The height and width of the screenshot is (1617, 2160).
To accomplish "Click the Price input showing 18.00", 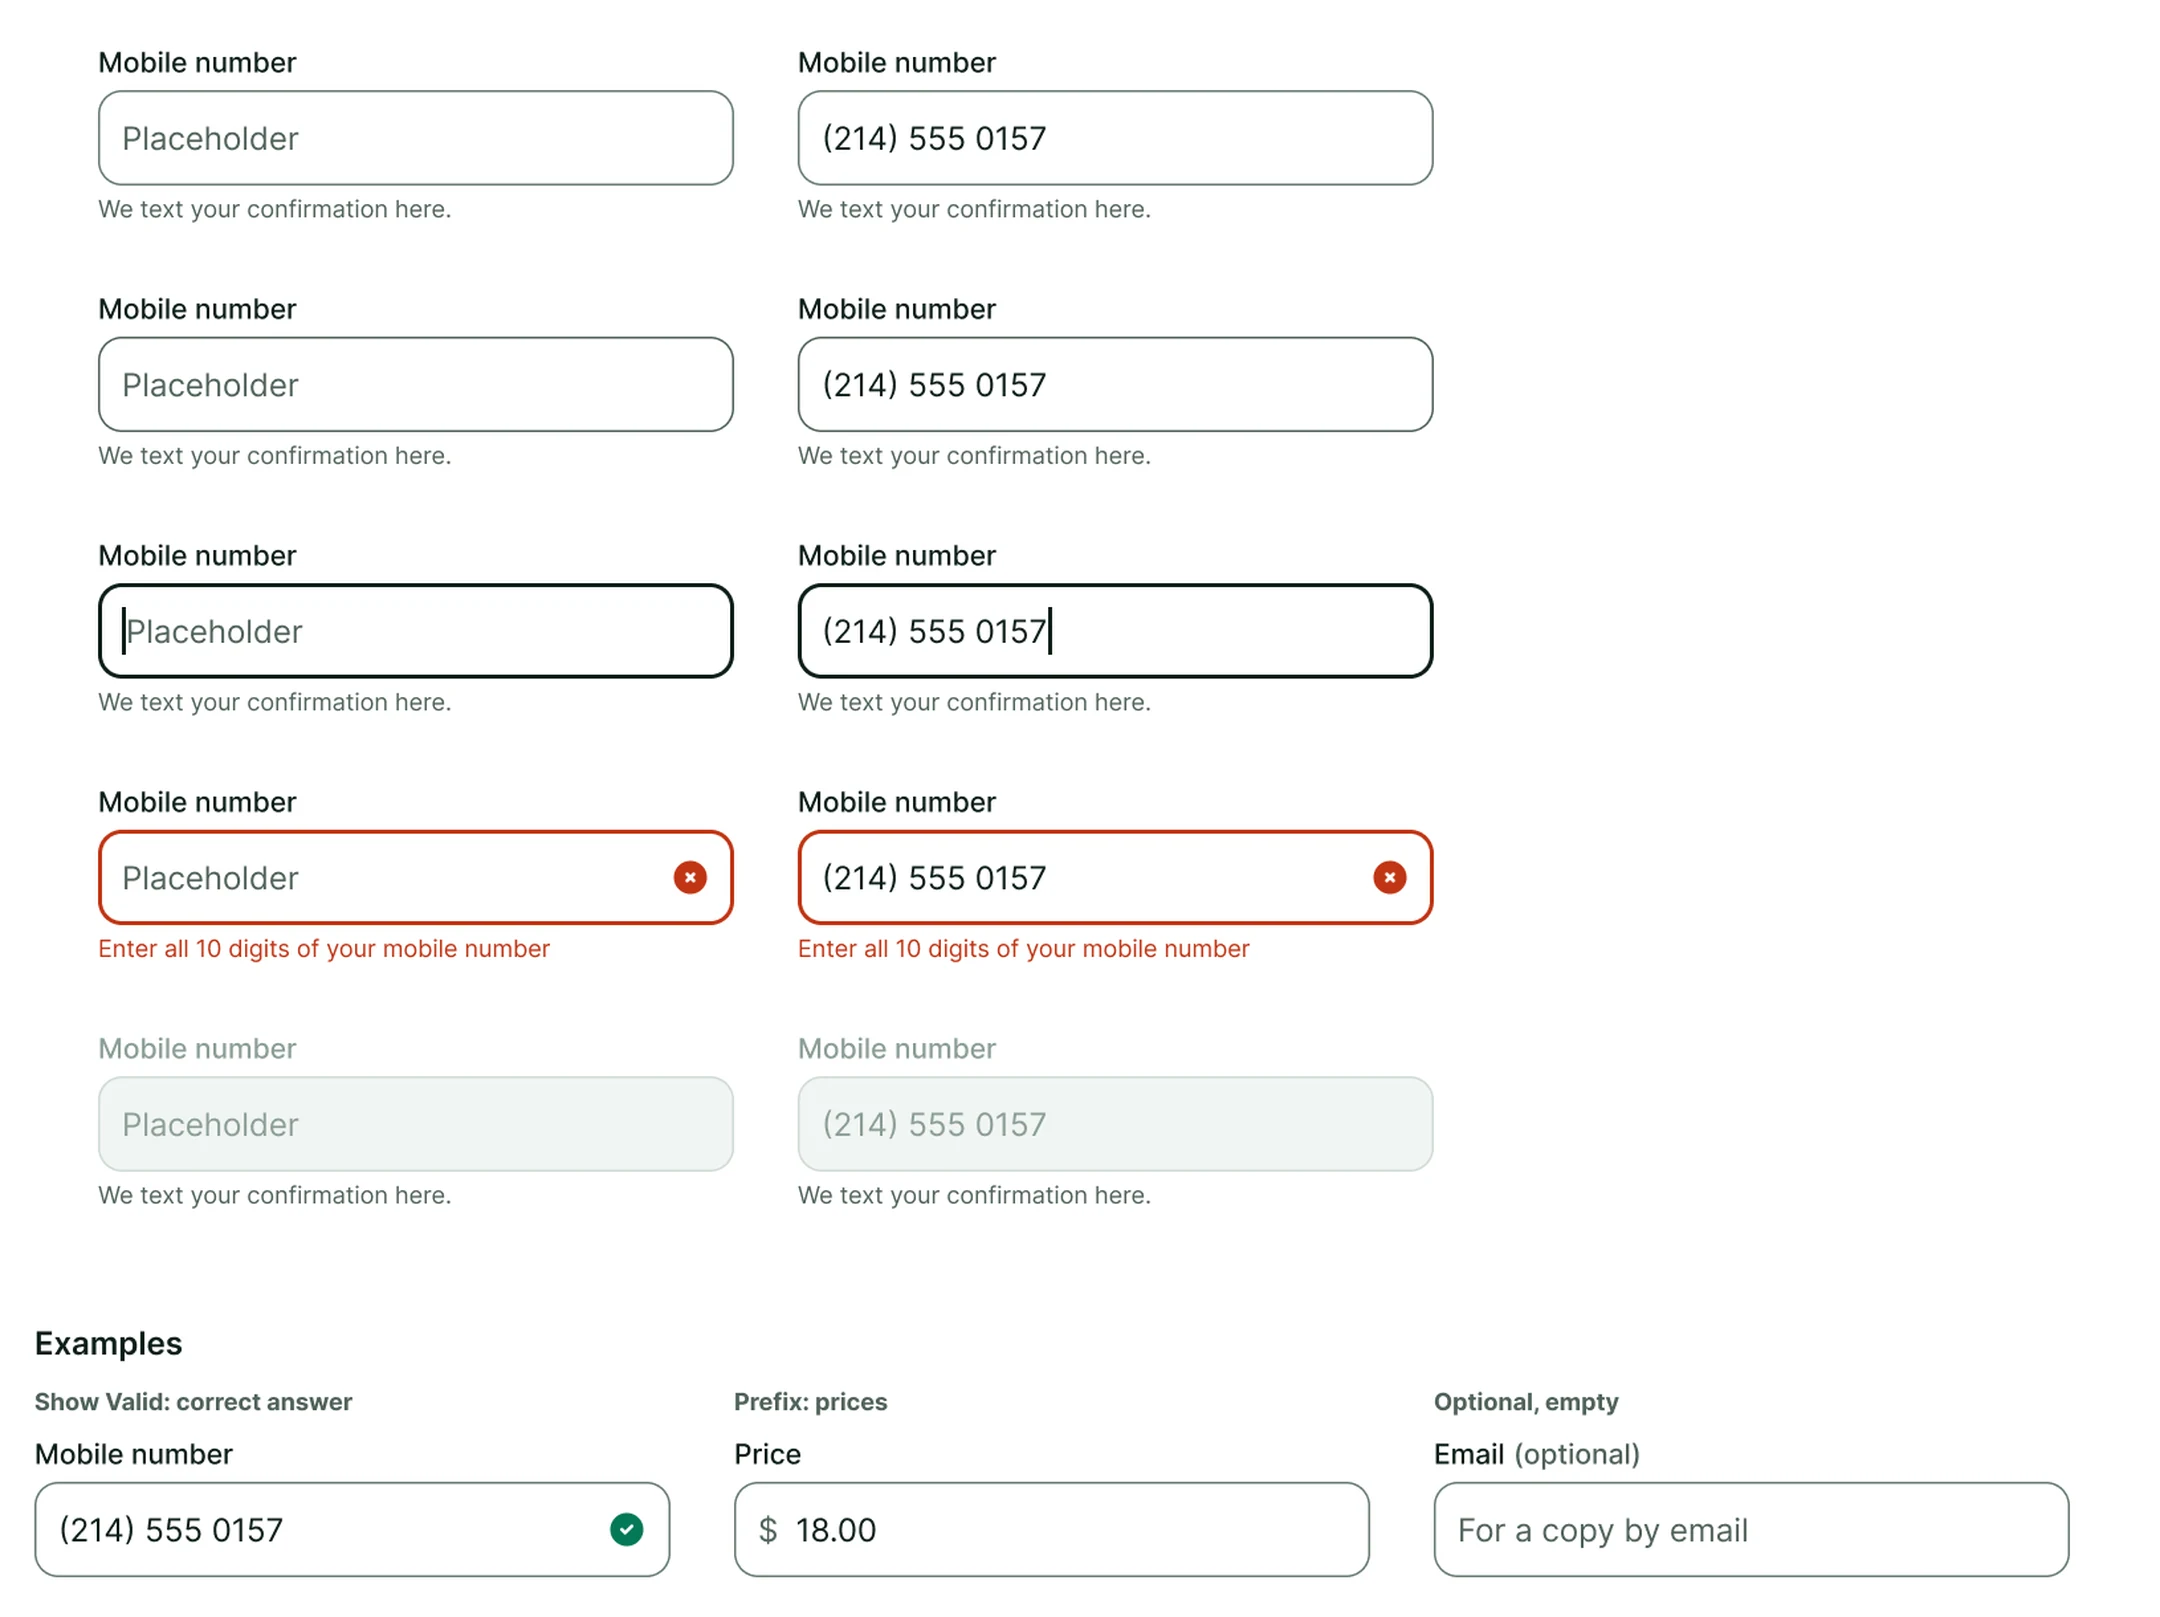I will click(x=1051, y=1529).
